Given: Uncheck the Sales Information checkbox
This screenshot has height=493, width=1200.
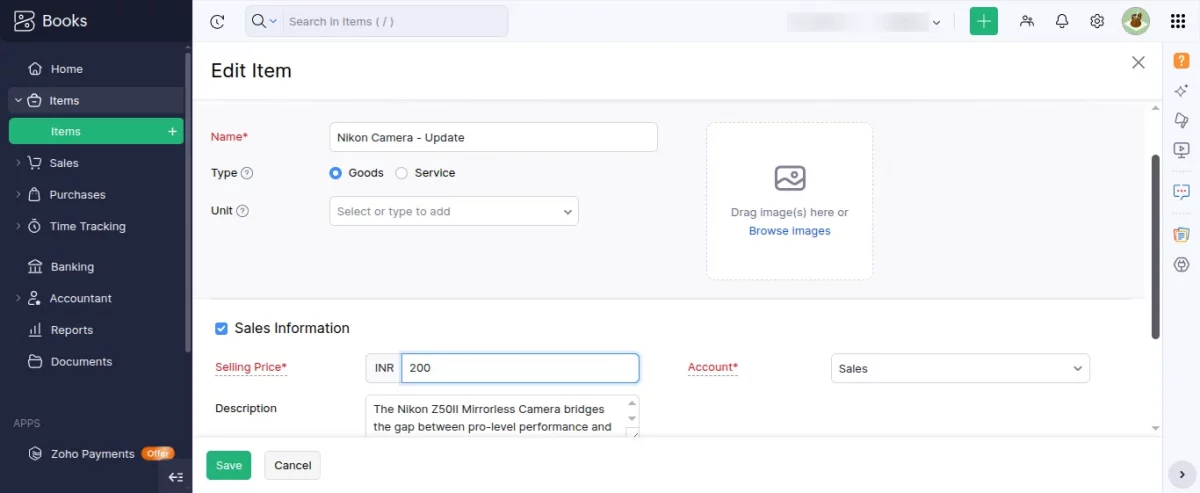Looking at the screenshot, I should 222,328.
